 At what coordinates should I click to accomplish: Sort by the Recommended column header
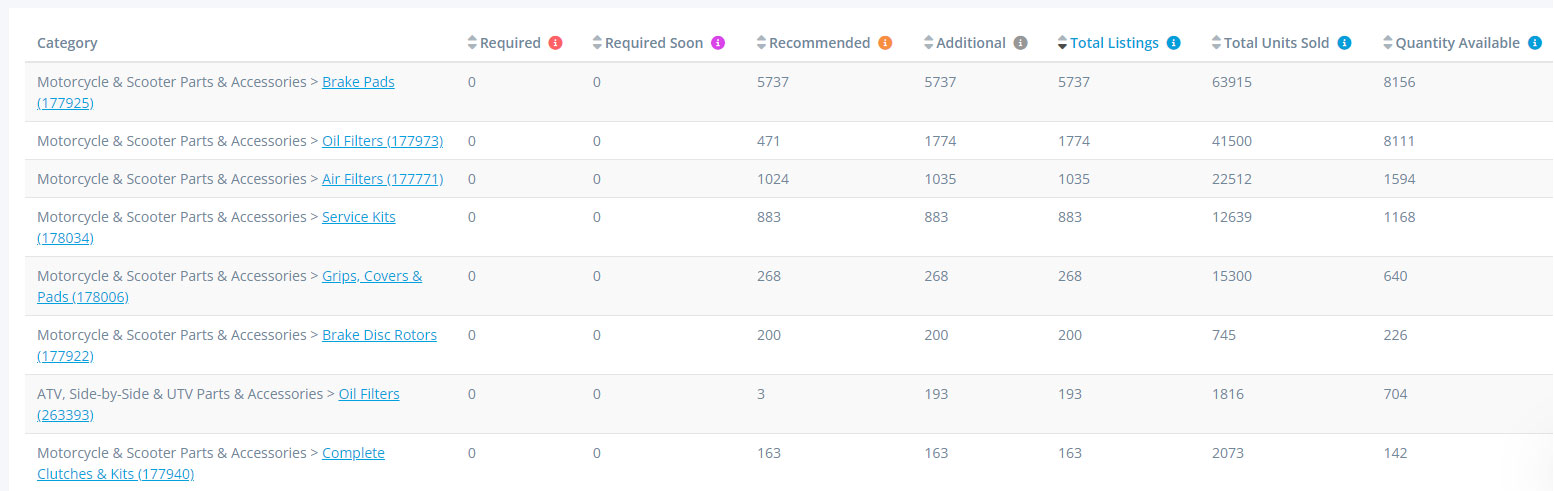(x=814, y=43)
